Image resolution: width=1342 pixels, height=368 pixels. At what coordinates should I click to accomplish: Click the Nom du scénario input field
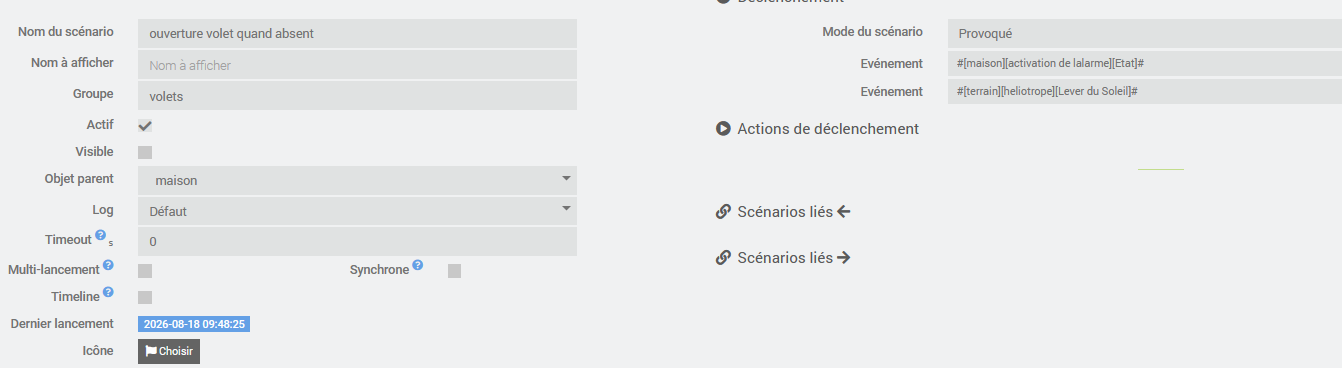coord(357,33)
